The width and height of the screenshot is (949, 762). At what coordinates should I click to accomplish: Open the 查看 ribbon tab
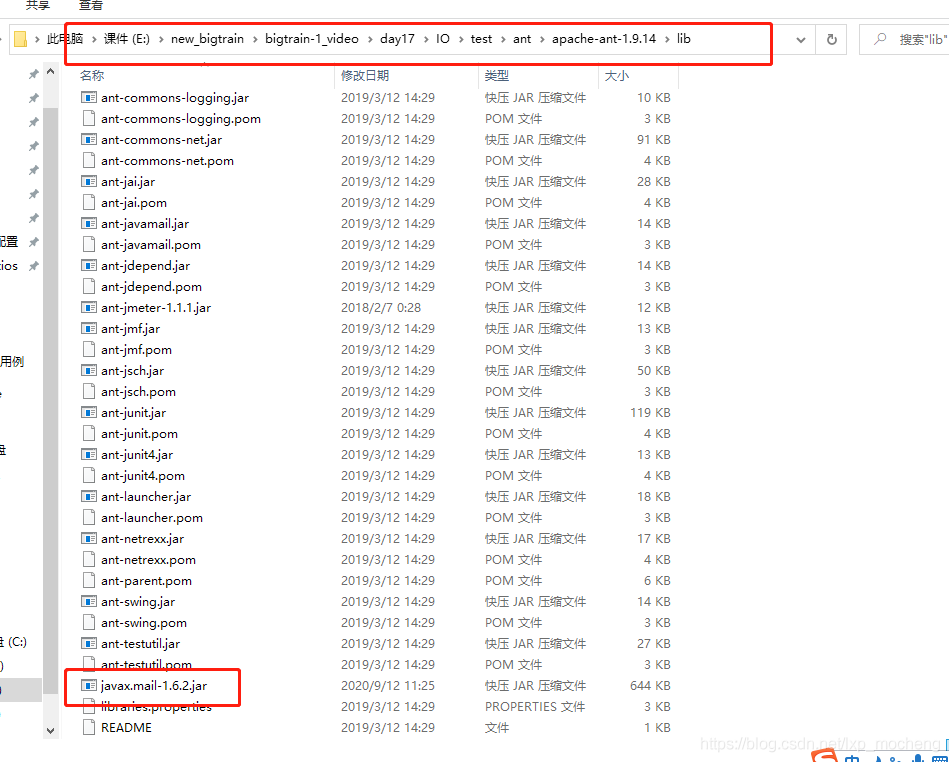pos(91,6)
